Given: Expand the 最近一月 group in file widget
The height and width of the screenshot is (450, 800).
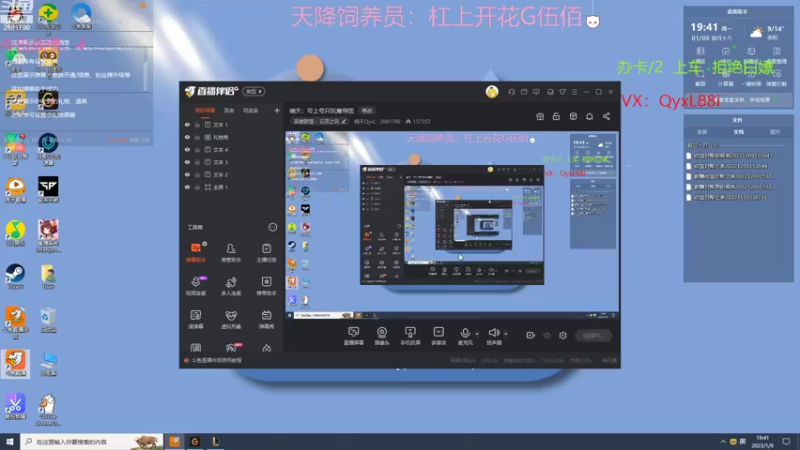Looking at the screenshot, I should pyautogui.click(x=703, y=145).
